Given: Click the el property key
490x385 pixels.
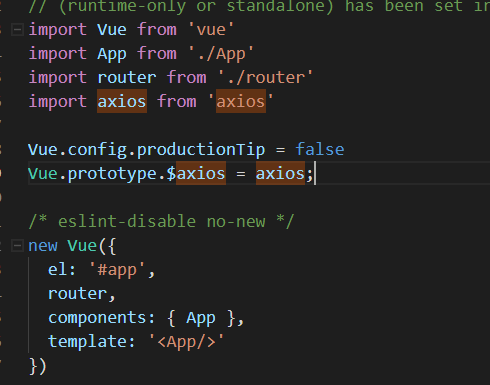Looking at the screenshot, I should (x=58, y=270).
